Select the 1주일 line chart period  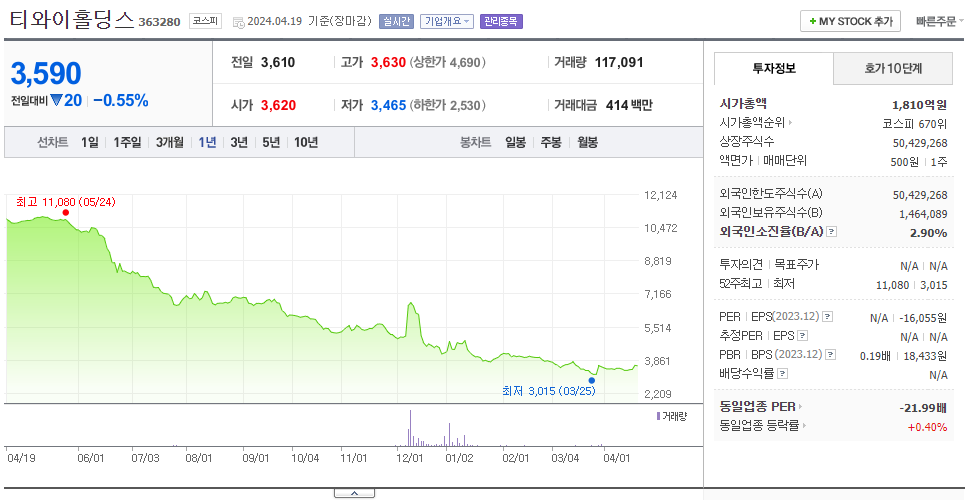[127, 143]
